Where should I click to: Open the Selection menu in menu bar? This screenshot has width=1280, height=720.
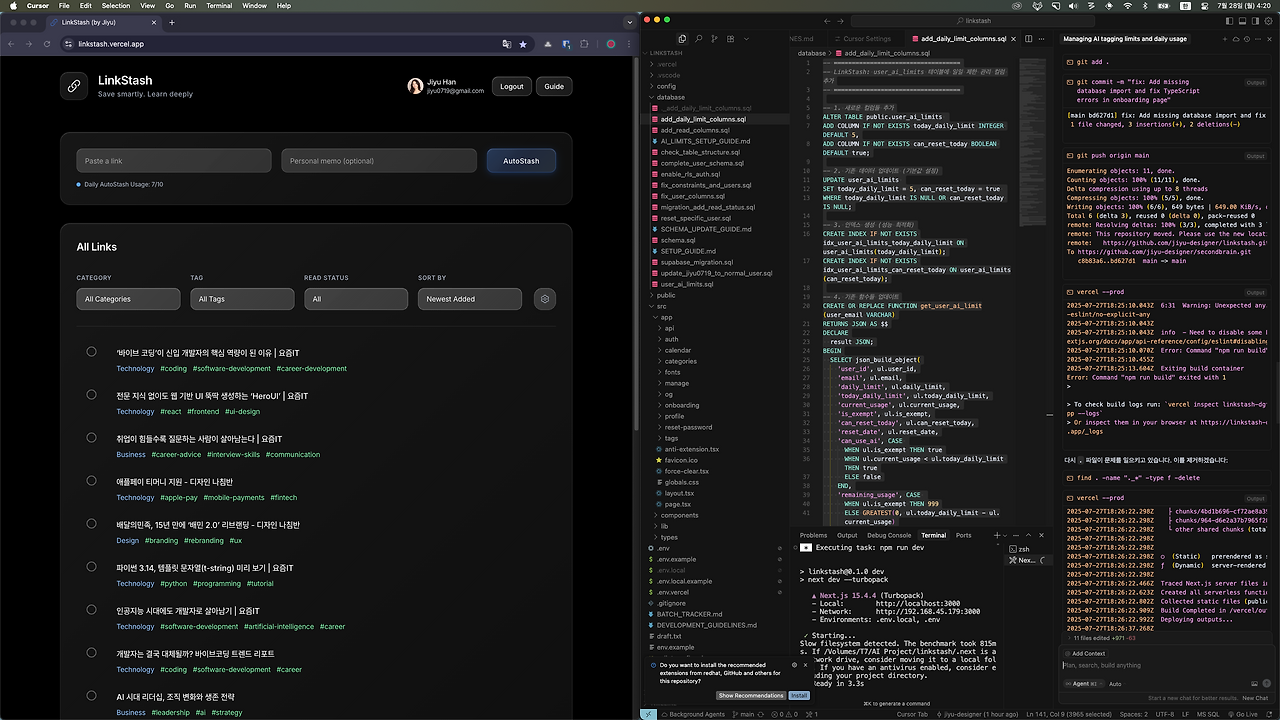pyautogui.click(x=116, y=5)
